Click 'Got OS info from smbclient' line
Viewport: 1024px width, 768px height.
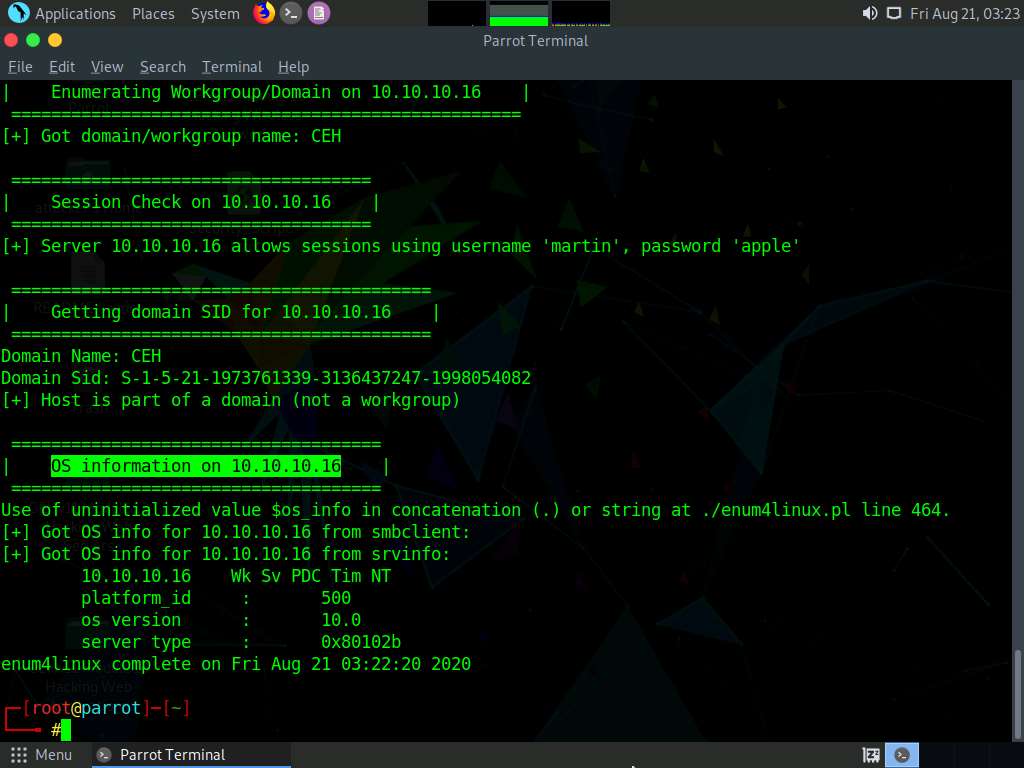click(x=235, y=532)
